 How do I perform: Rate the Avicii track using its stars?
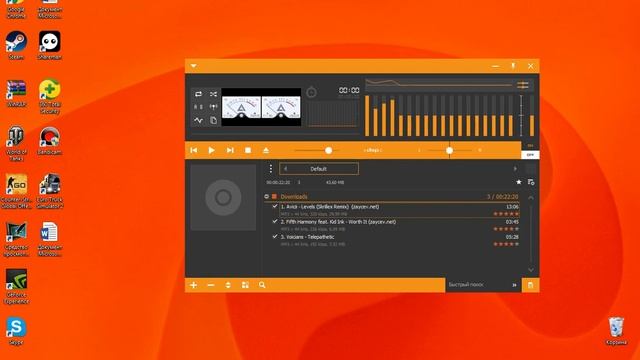point(506,213)
